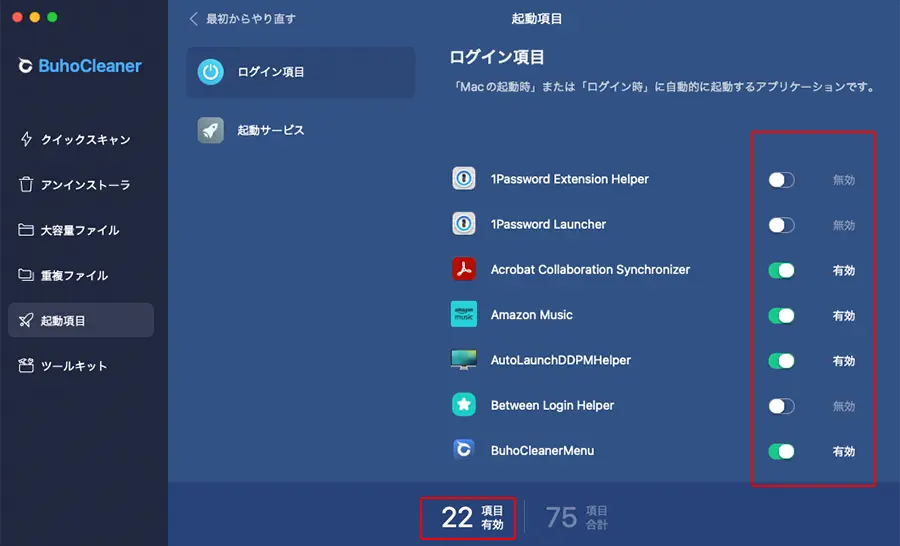This screenshot has width=900, height=546.
Task: Click the yellow minimize window button
Action: [34, 17]
